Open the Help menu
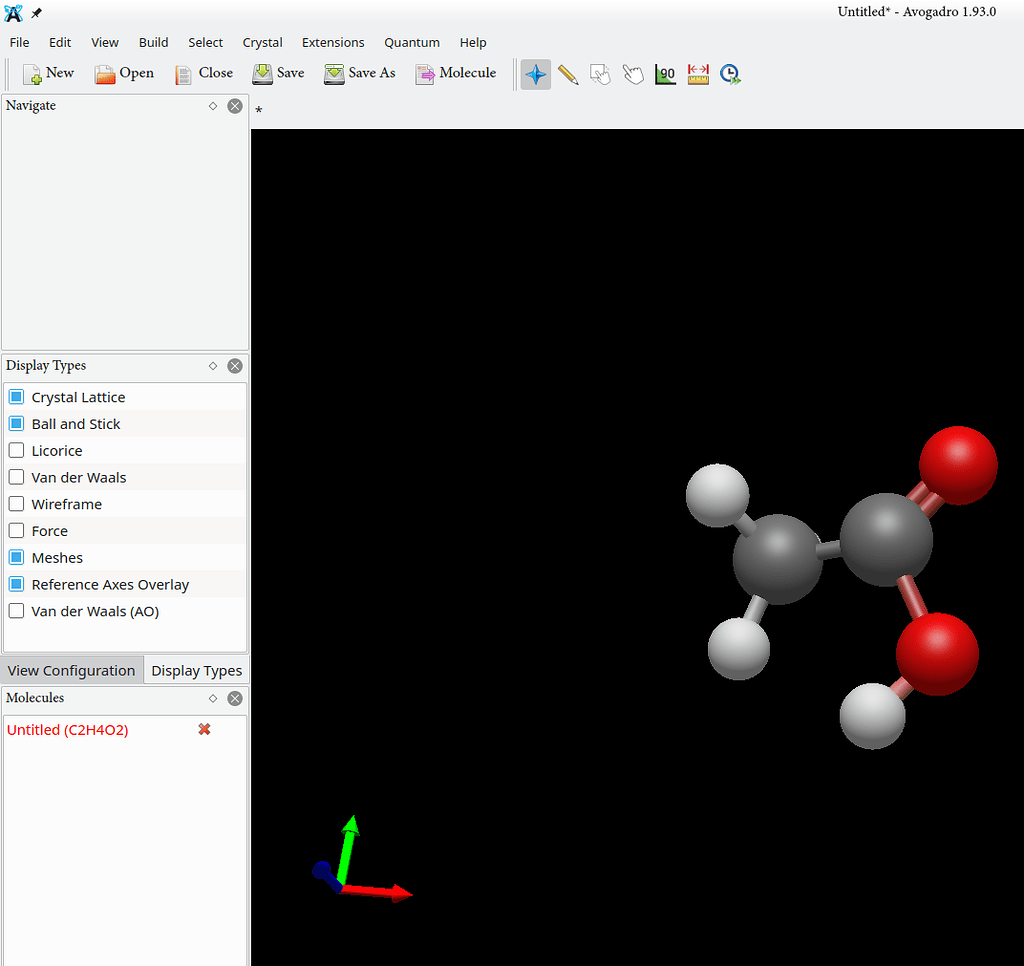Screen dimensions: 1024x966 click(x=473, y=42)
